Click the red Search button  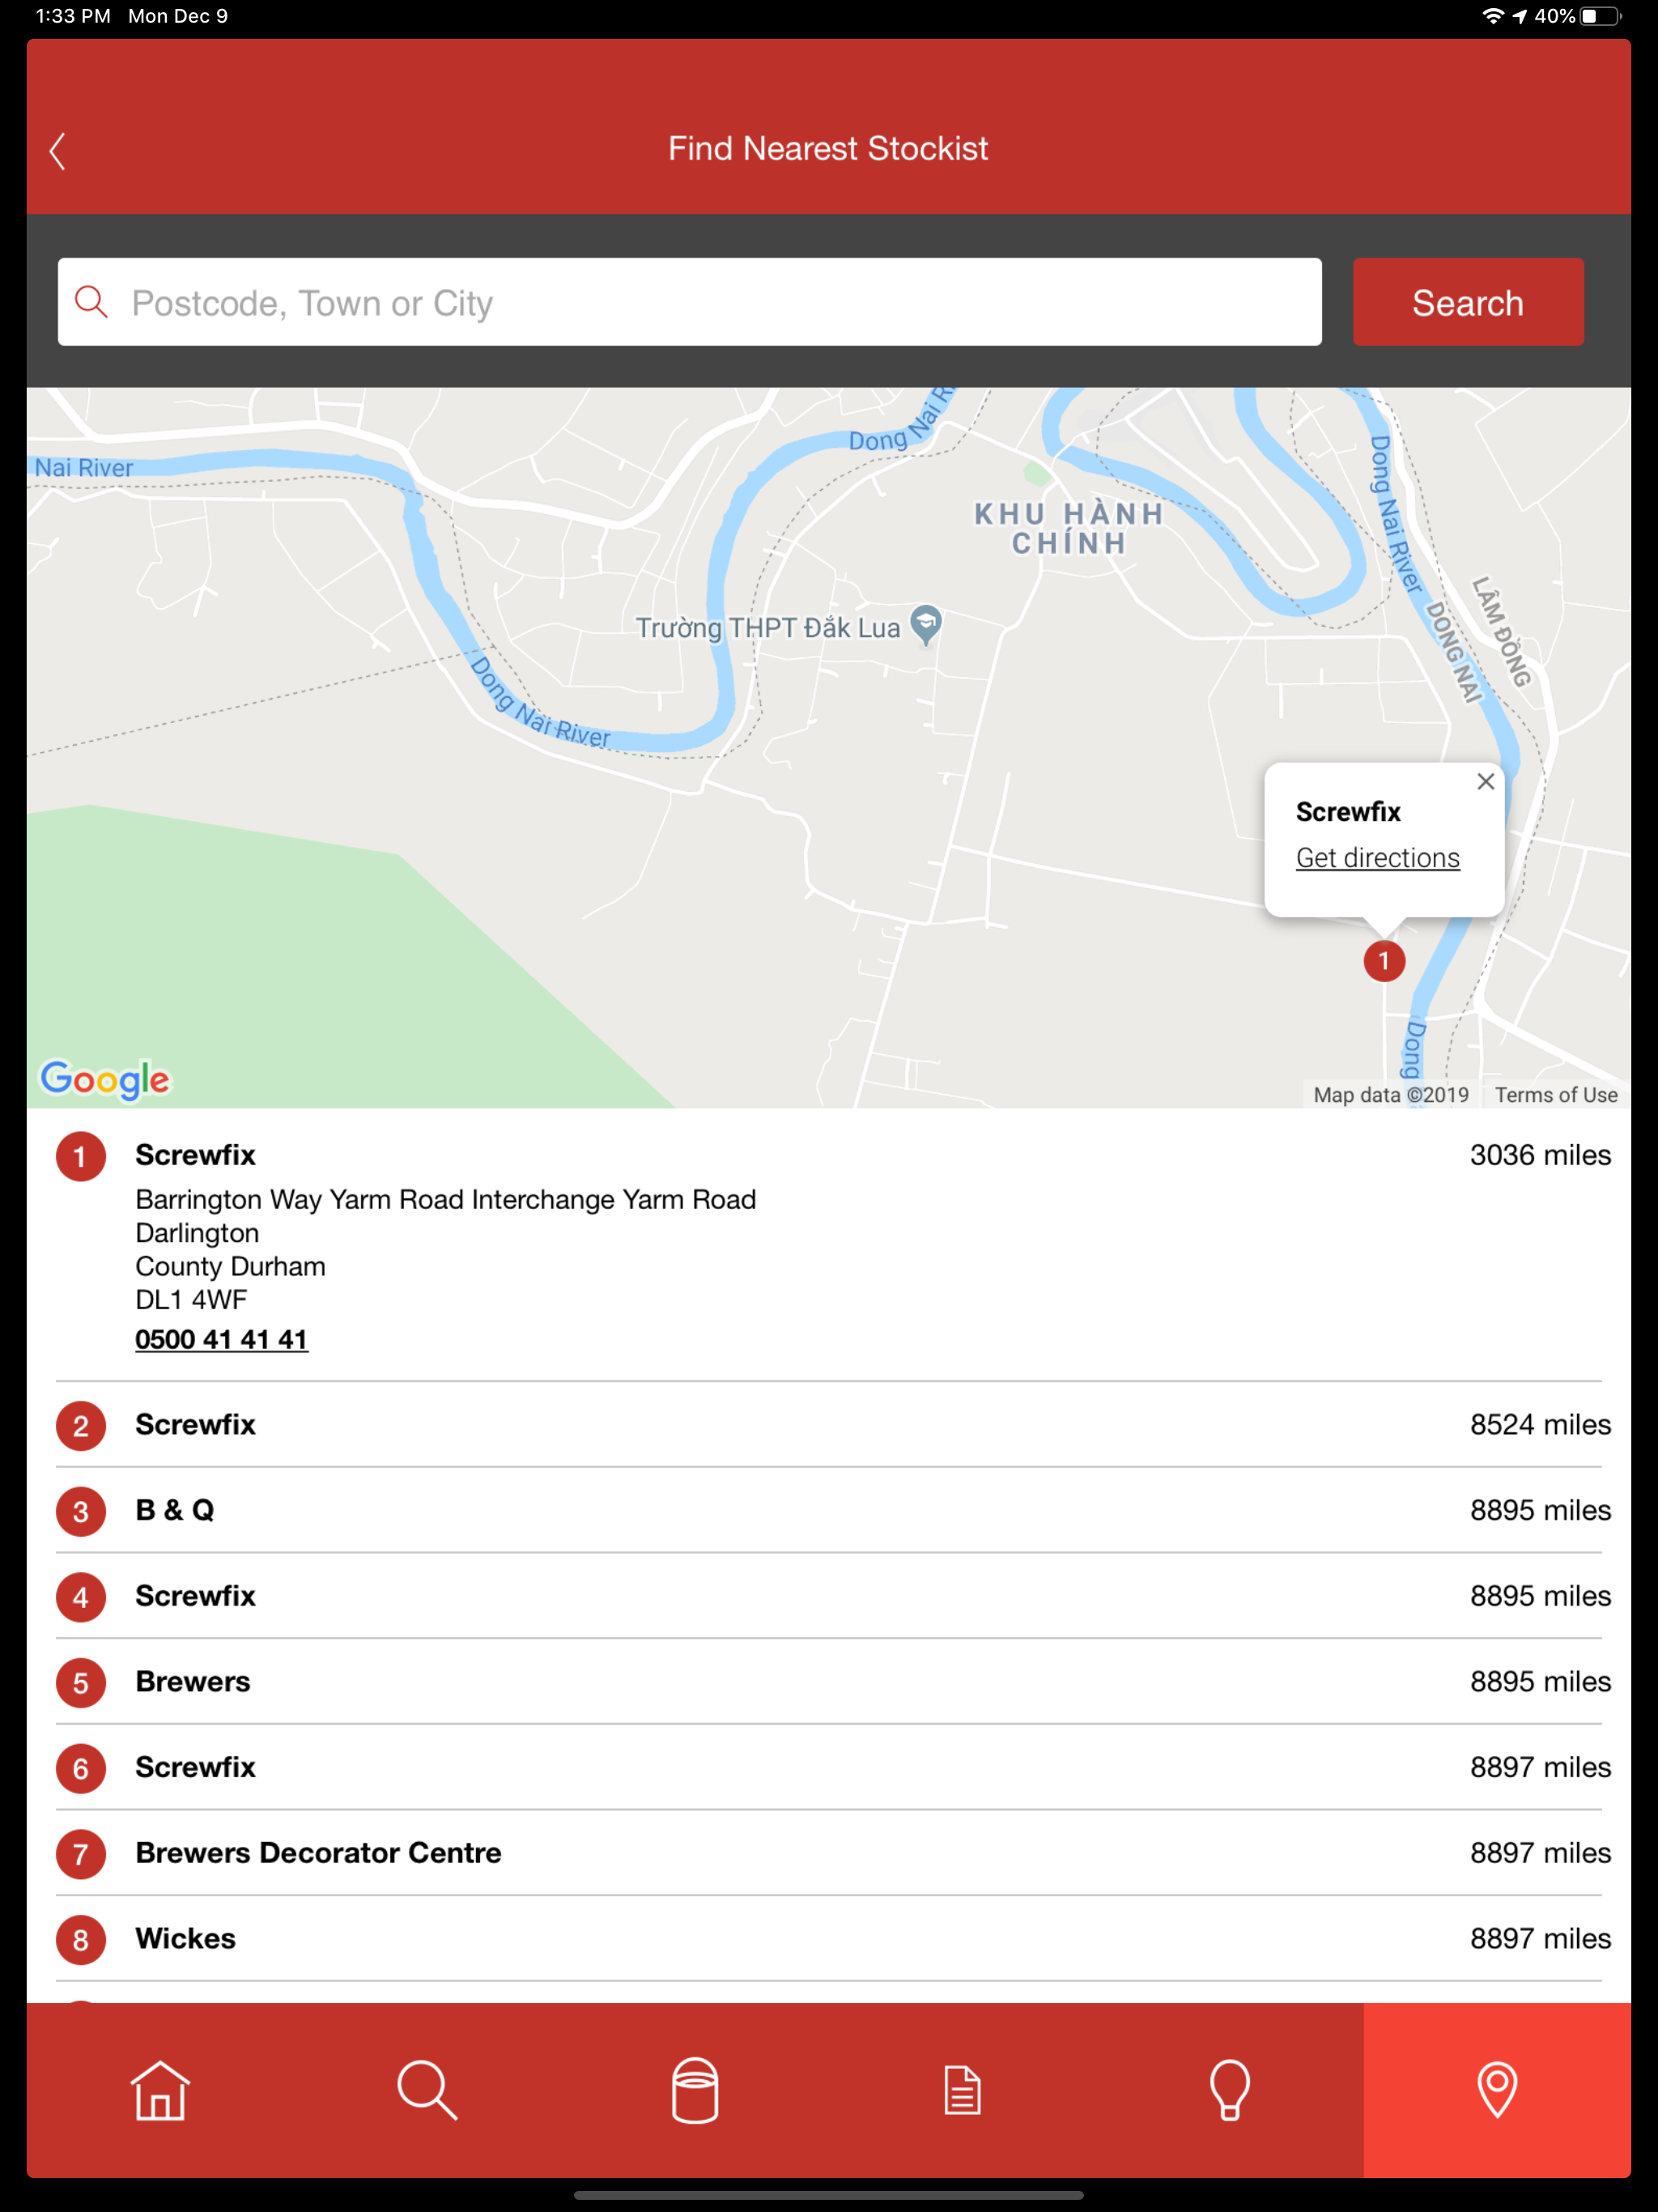click(1467, 302)
